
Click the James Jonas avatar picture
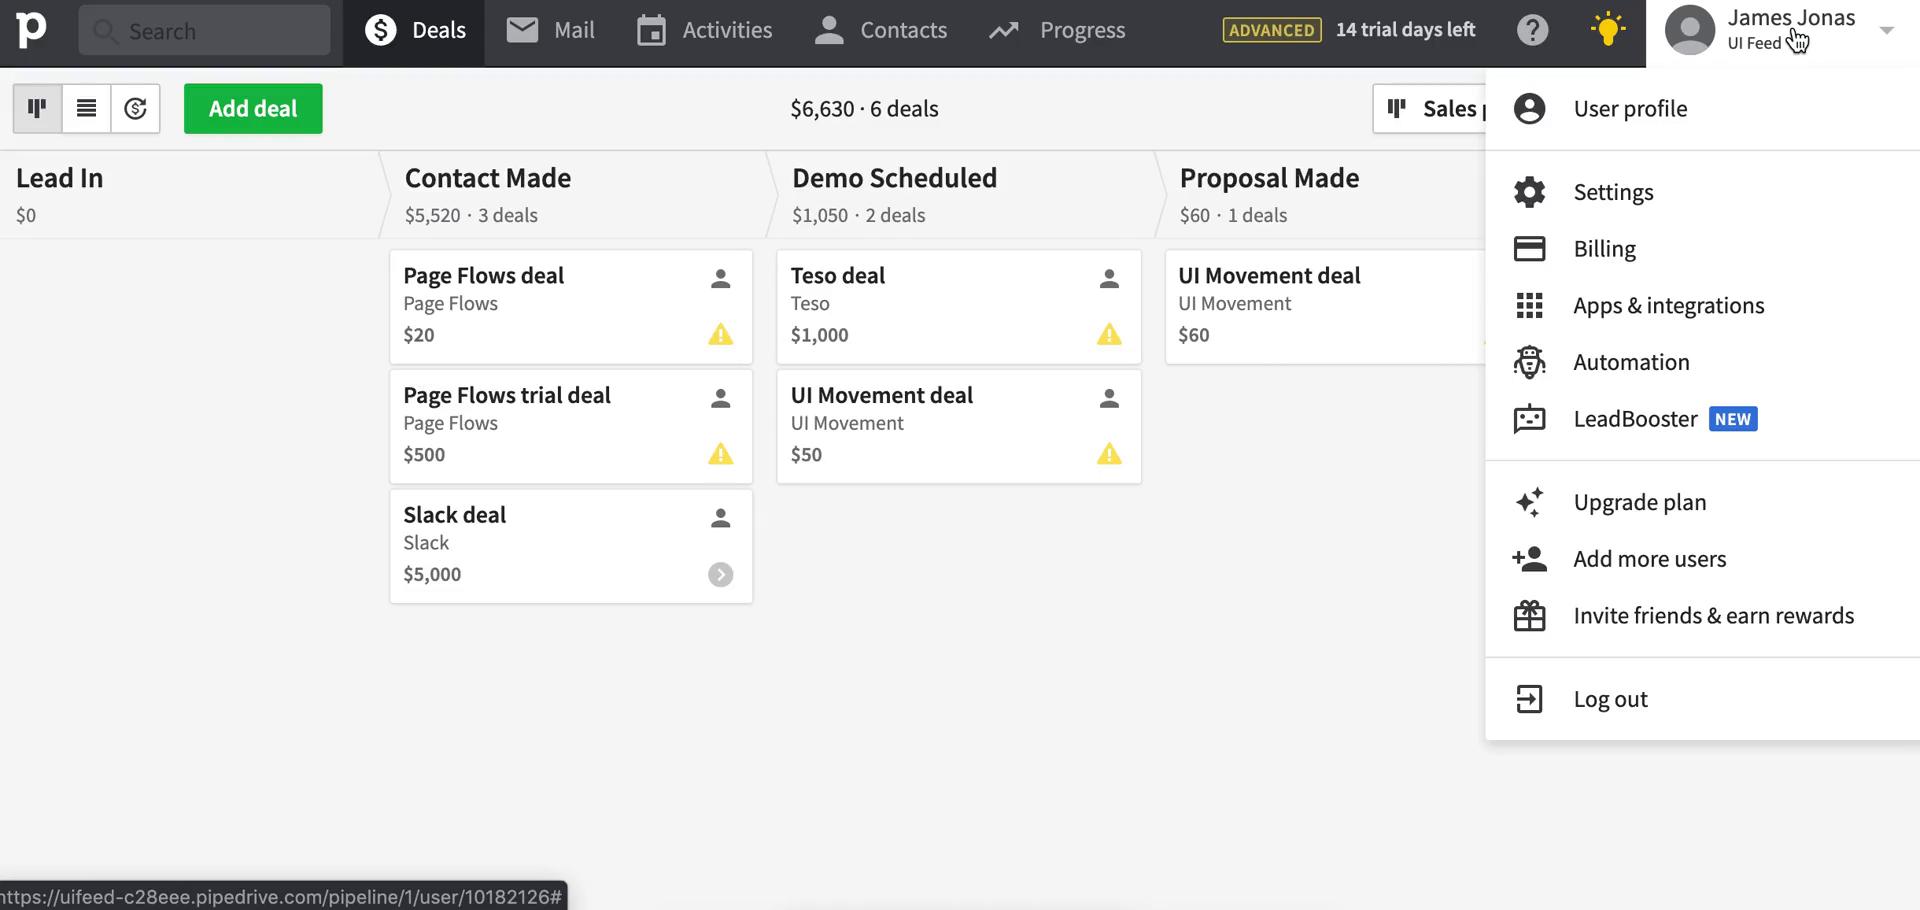tap(1690, 30)
